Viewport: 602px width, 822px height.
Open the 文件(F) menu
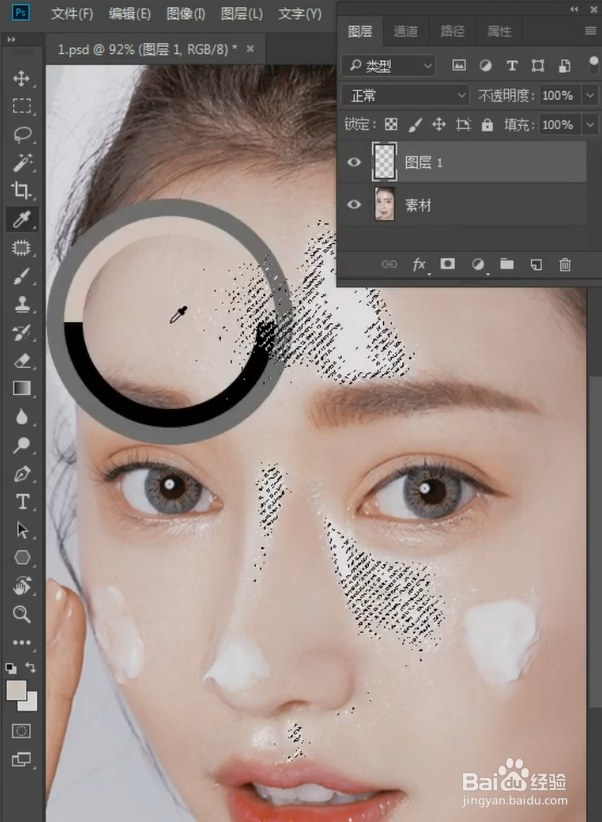[x=72, y=14]
